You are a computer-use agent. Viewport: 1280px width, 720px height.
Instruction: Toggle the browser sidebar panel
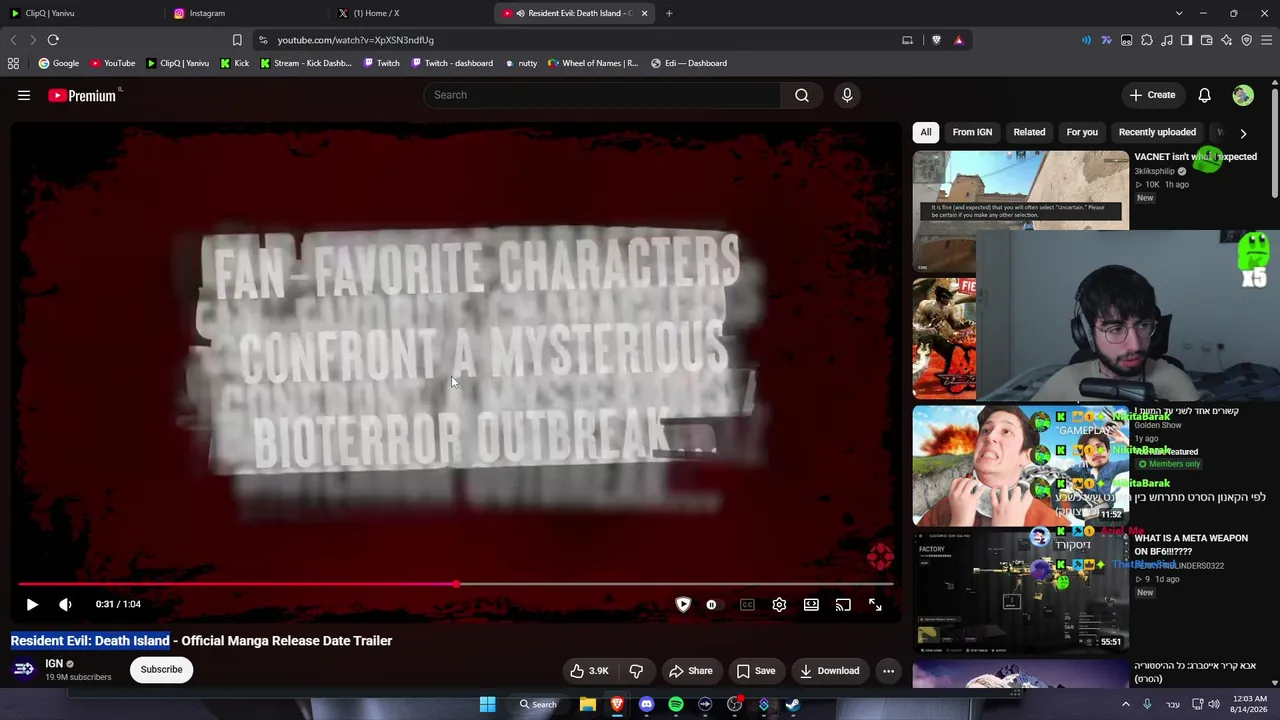pyautogui.click(x=1187, y=40)
